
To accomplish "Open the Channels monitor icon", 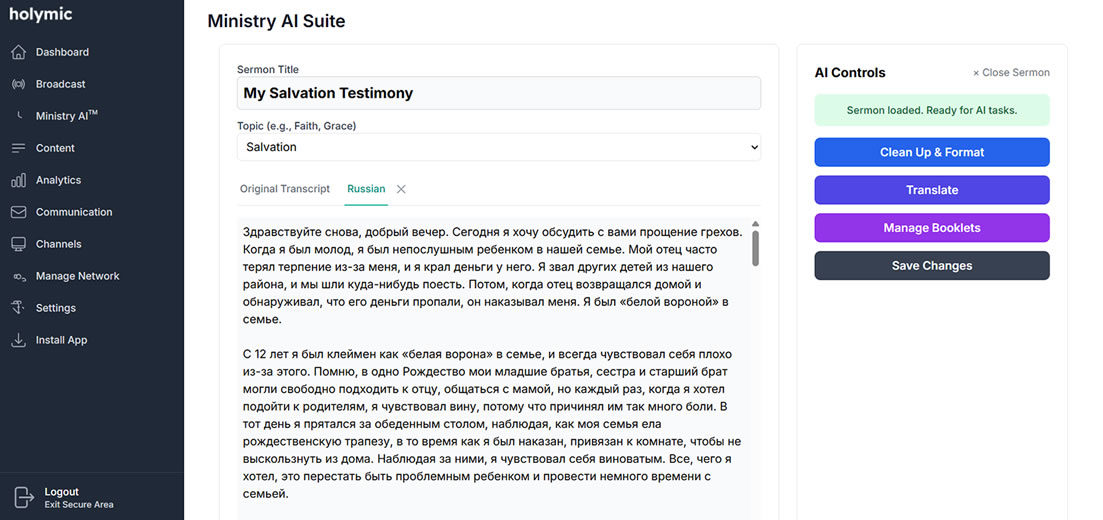I will pyautogui.click(x=18, y=244).
